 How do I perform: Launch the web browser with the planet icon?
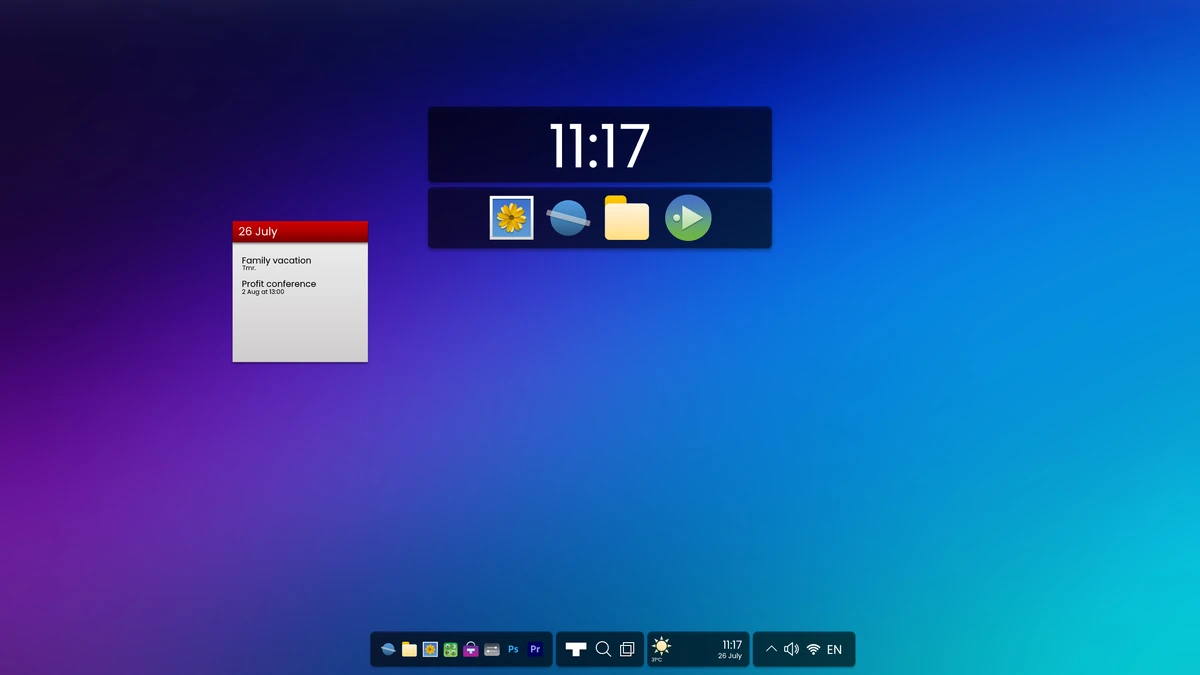coord(568,217)
